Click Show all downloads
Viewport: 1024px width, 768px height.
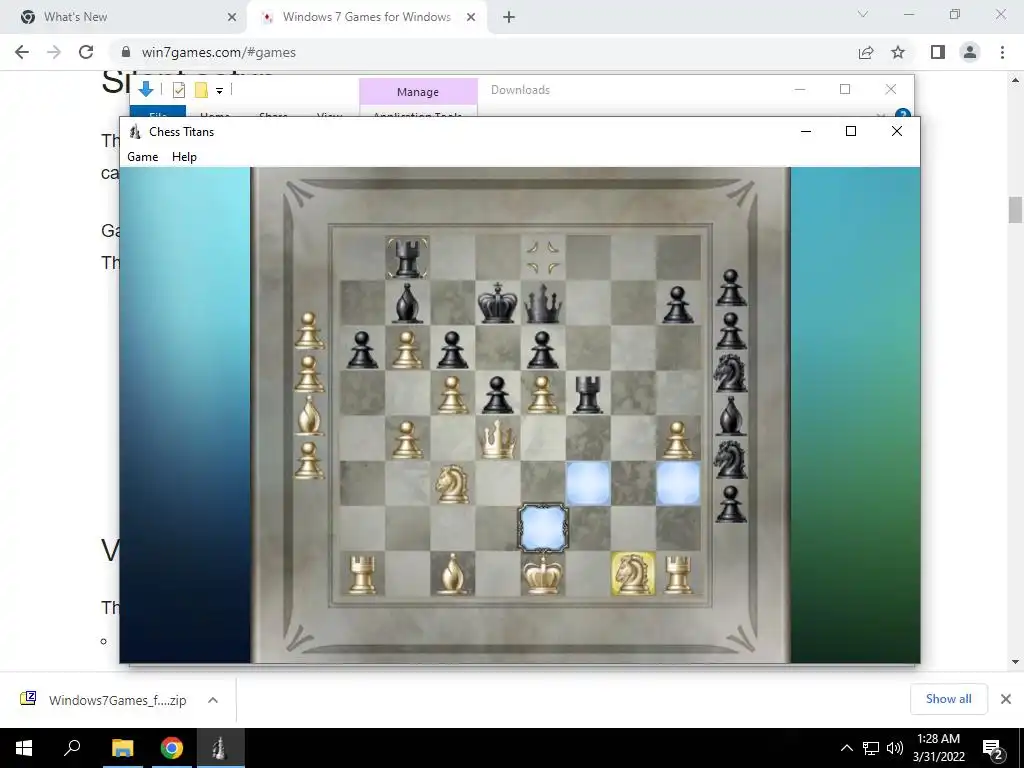[x=948, y=699]
